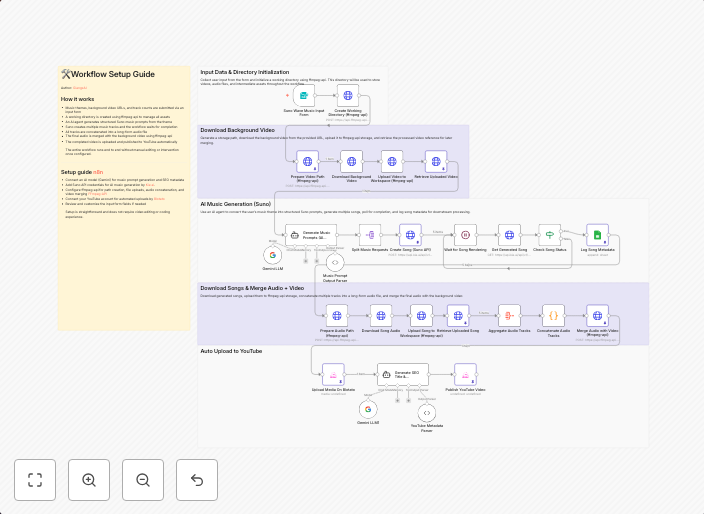
Task: Open the Concatenate Audio Tracks code node
Action: [x=553, y=316]
